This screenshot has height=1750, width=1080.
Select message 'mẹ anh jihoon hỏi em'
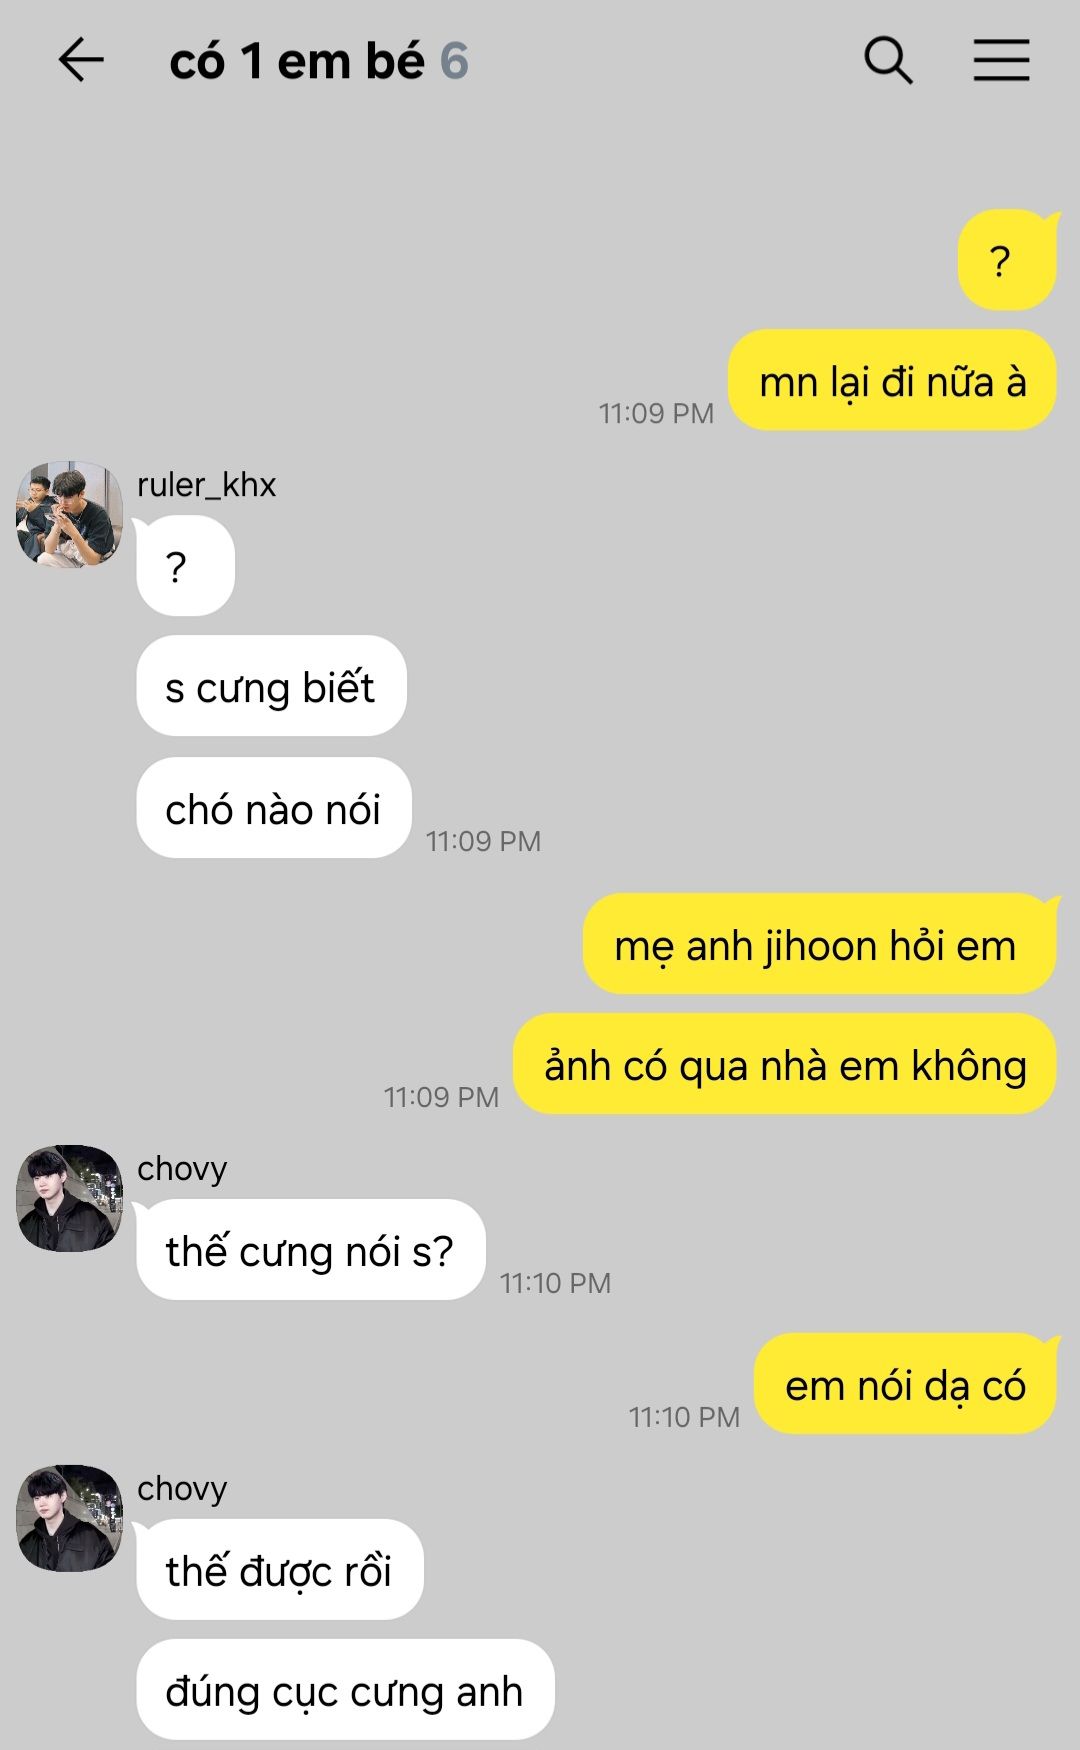click(819, 944)
